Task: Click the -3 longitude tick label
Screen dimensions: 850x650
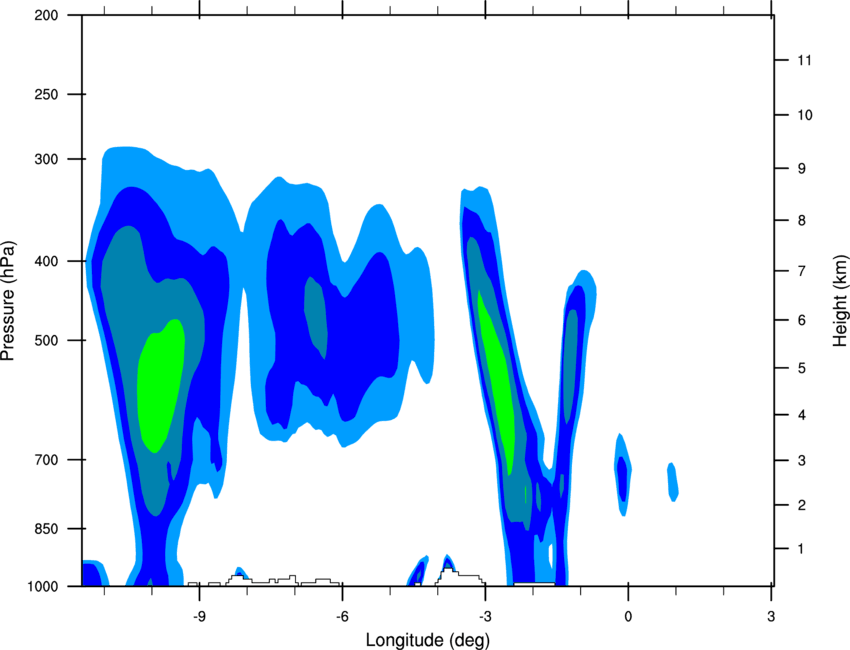Action: coord(485,616)
